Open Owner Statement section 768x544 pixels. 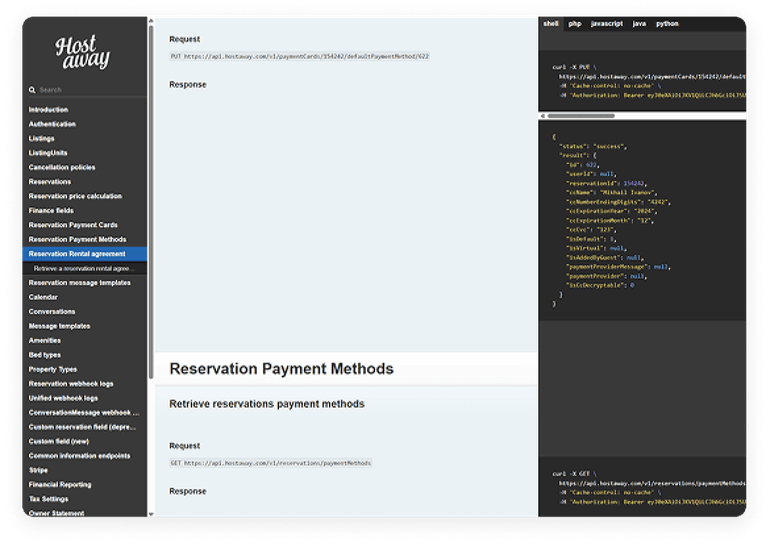point(56,513)
